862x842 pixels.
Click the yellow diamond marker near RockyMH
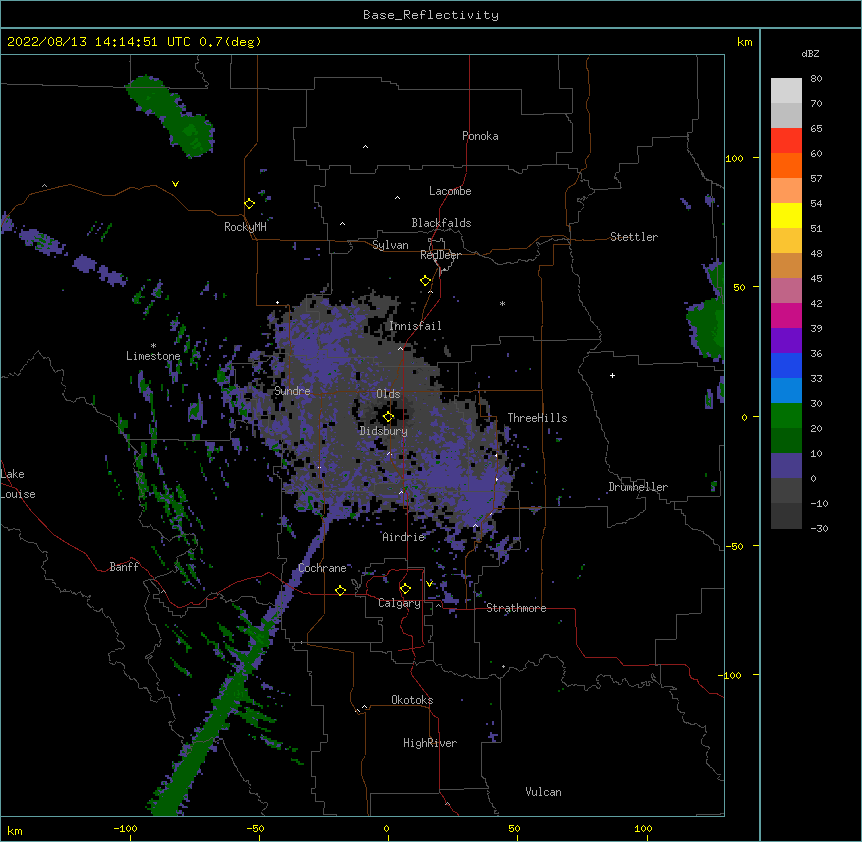(x=249, y=204)
